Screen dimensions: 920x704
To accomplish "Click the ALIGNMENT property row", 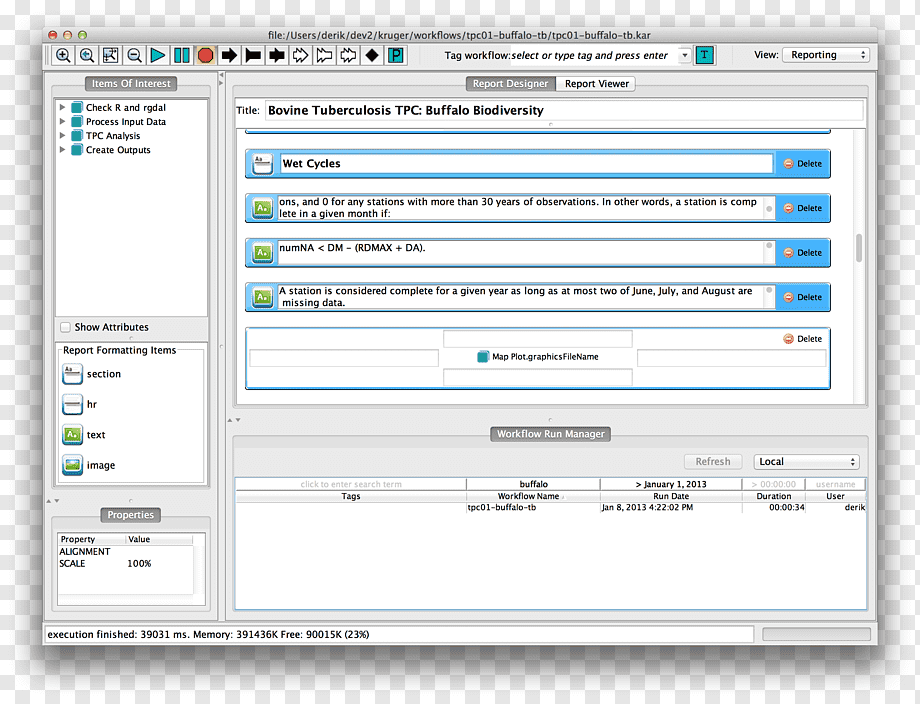I will [x=126, y=552].
